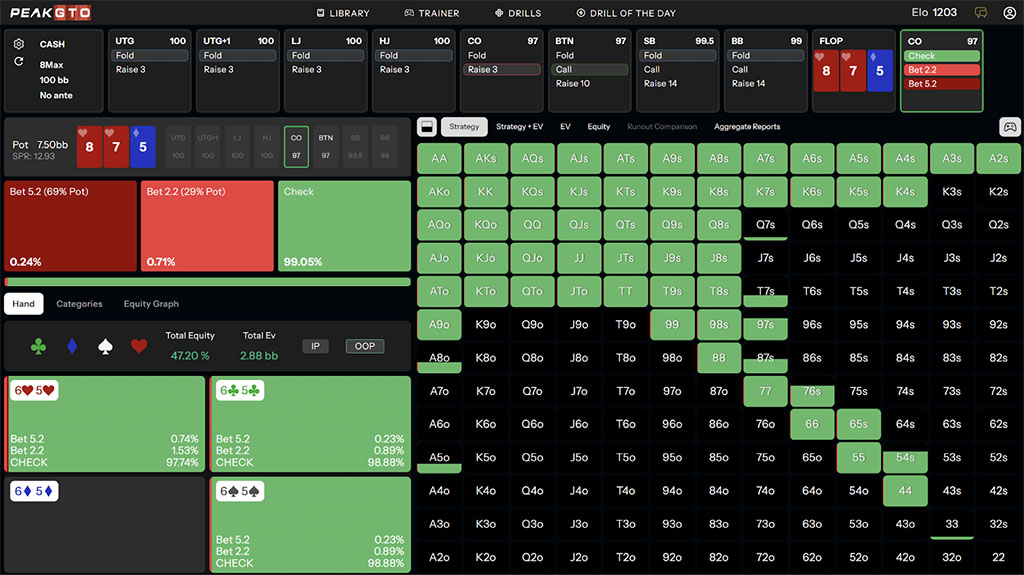The height and width of the screenshot is (575, 1024).
Task: Filter by the white spade suit icon
Action: [x=105, y=346]
